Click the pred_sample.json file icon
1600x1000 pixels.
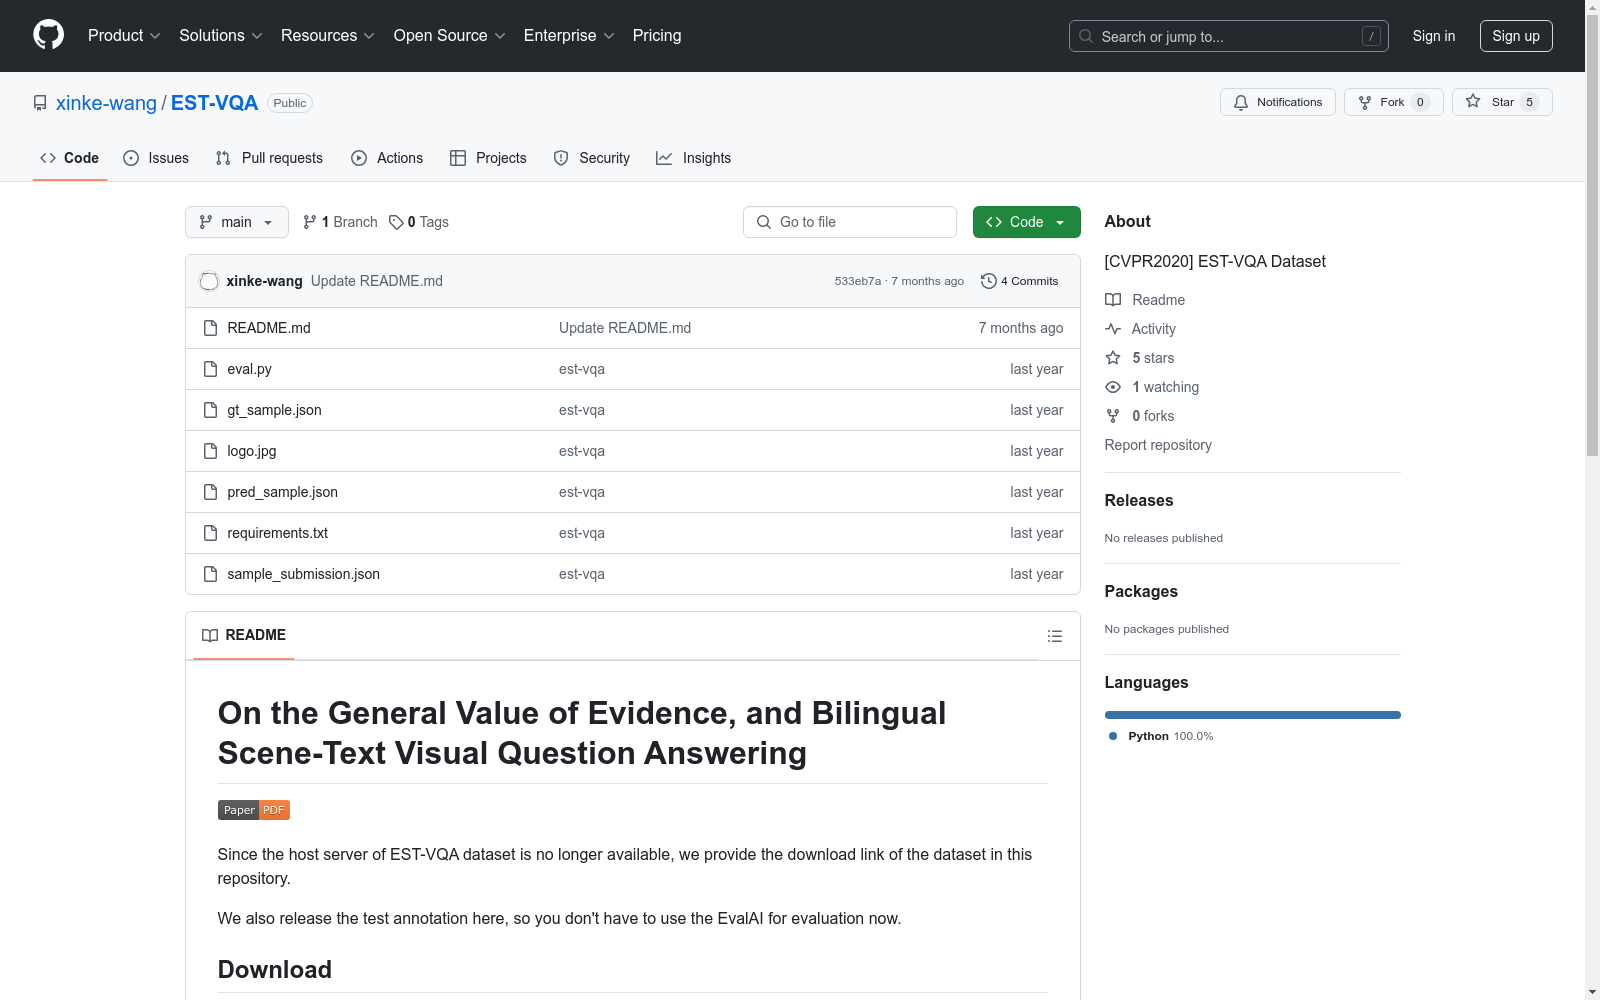[x=210, y=492]
